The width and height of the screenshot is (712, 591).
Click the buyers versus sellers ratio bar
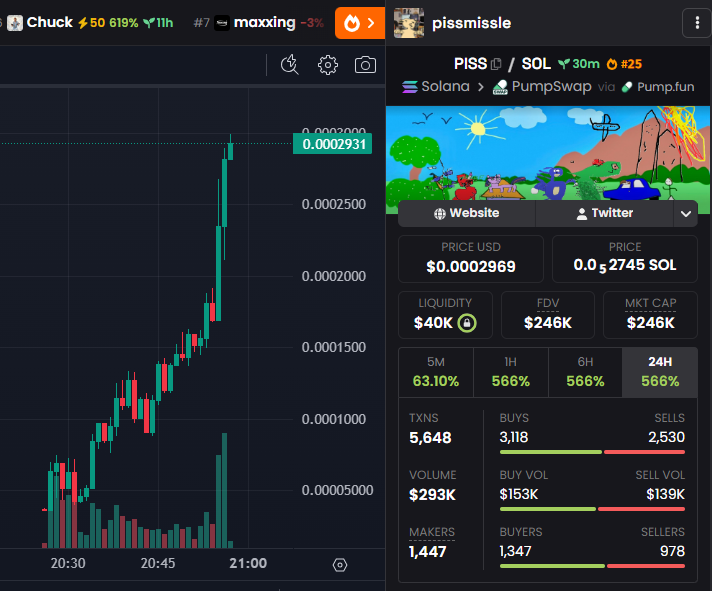(592, 566)
